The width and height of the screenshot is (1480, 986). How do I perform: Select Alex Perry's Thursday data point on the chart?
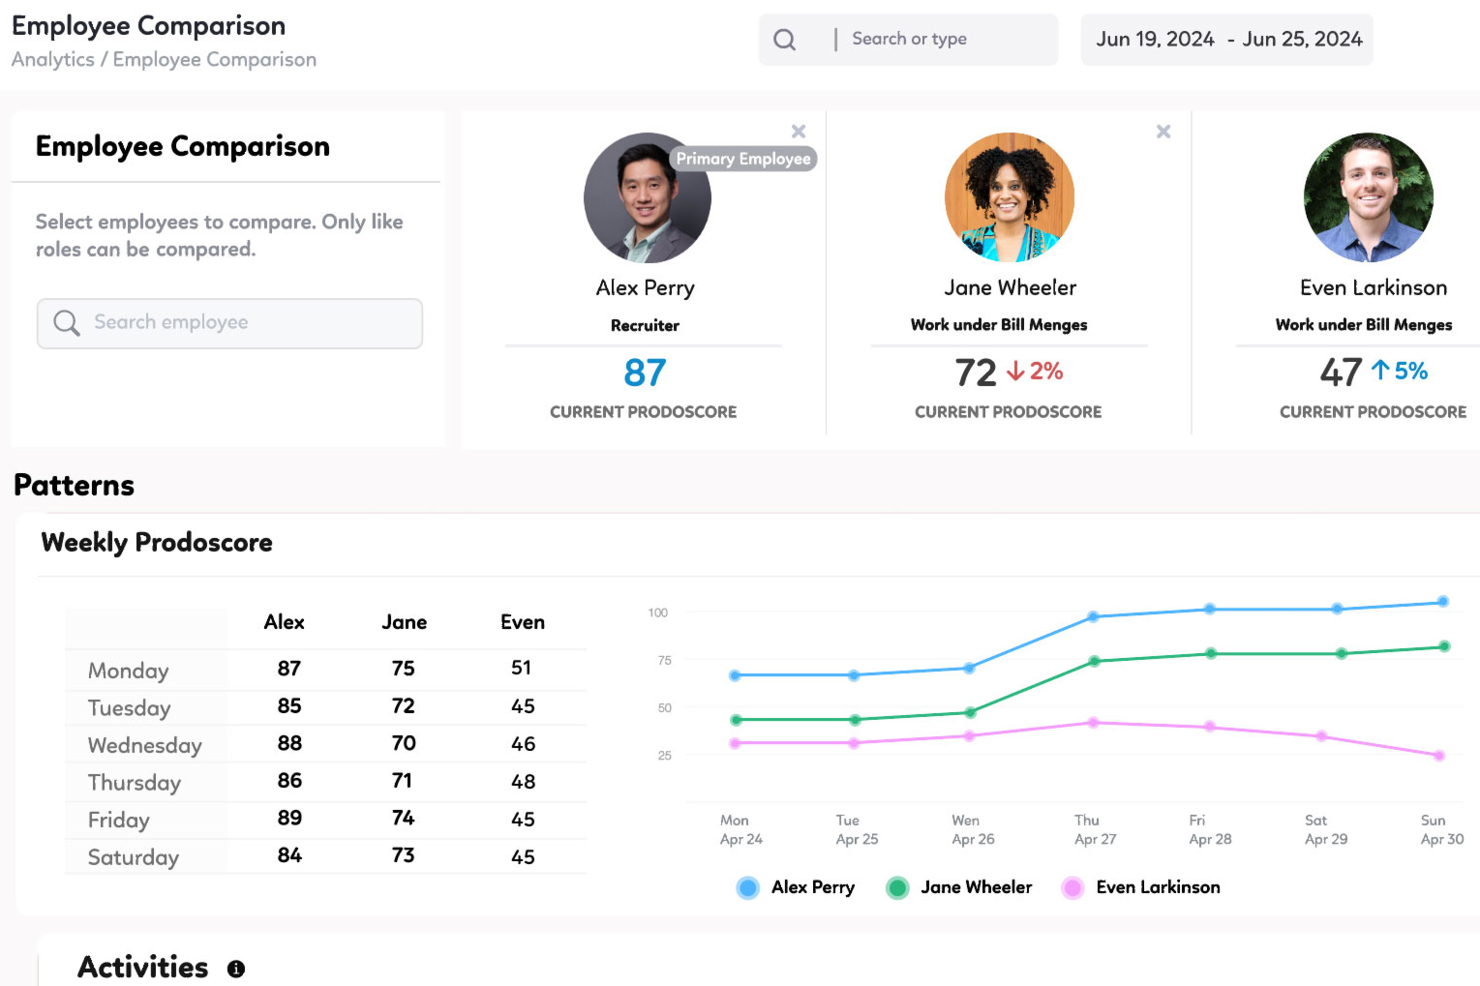click(x=1092, y=616)
